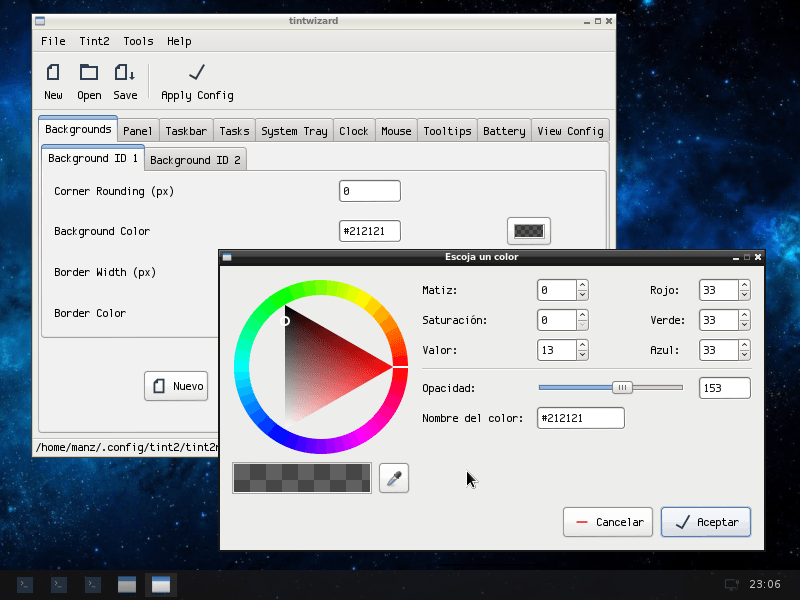
Task: Decrease the Matiz value with its down arrow
Action: click(582, 295)
